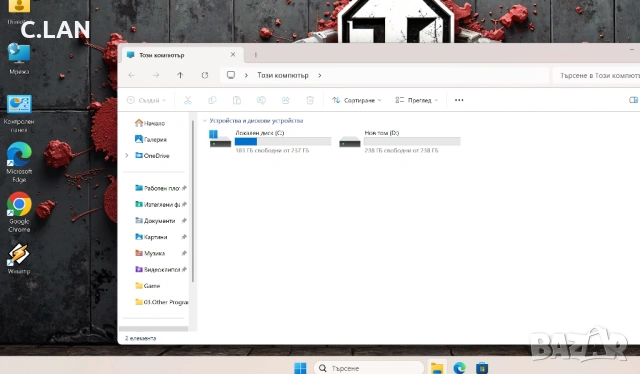Click the chevron before Този компютър breadcrumb
This screenshot has width=640, height=374.
tap(246, 75)
